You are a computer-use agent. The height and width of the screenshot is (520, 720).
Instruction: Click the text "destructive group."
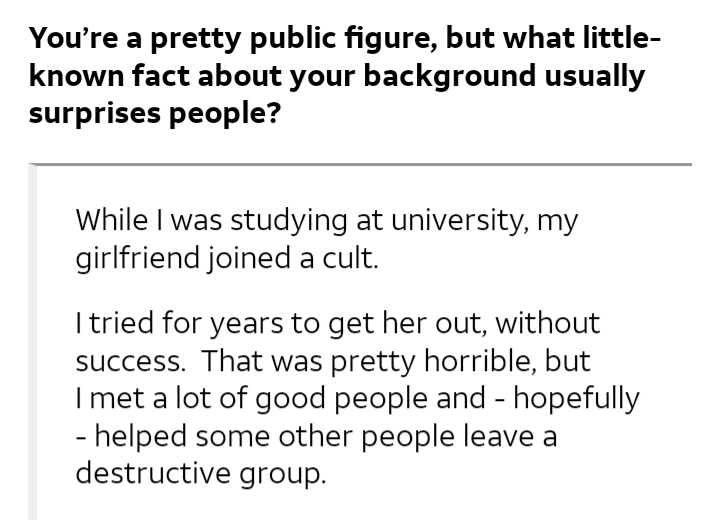pyautogui.click(x=201, y=474)
